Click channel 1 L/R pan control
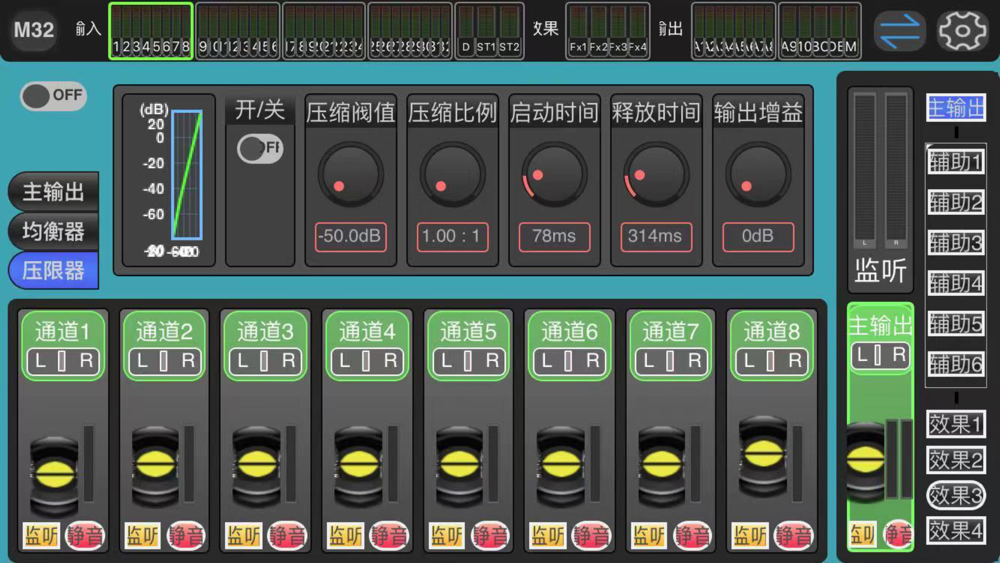This screenshot has width=1000, height=563. coord(62,361)
